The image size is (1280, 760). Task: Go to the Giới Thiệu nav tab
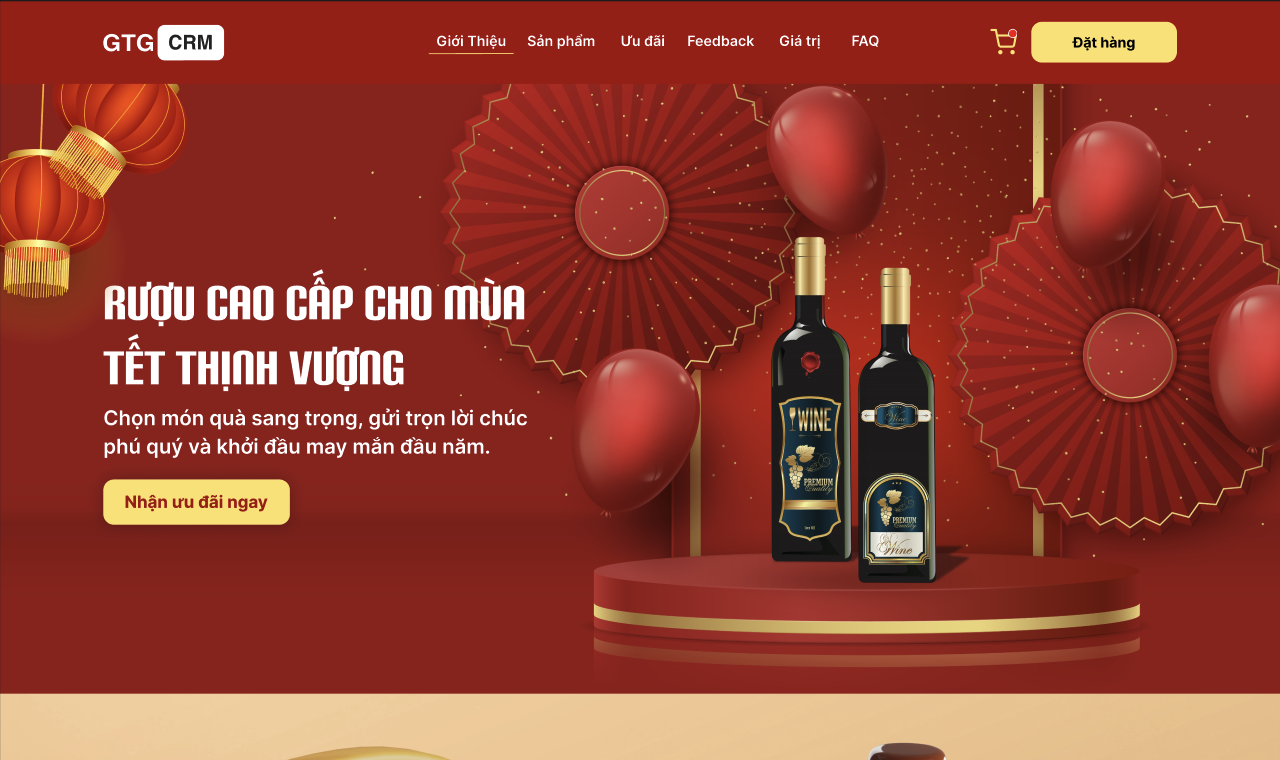(471, 41)
